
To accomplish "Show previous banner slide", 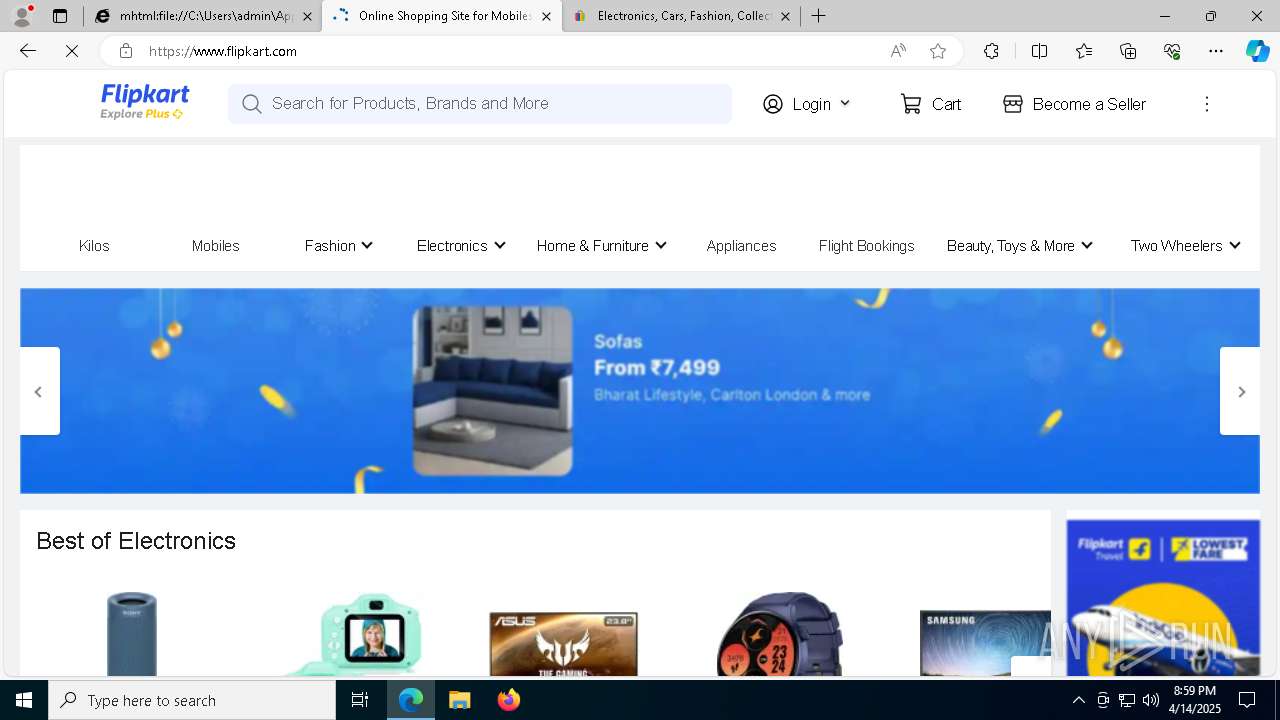I will (39, 391).
